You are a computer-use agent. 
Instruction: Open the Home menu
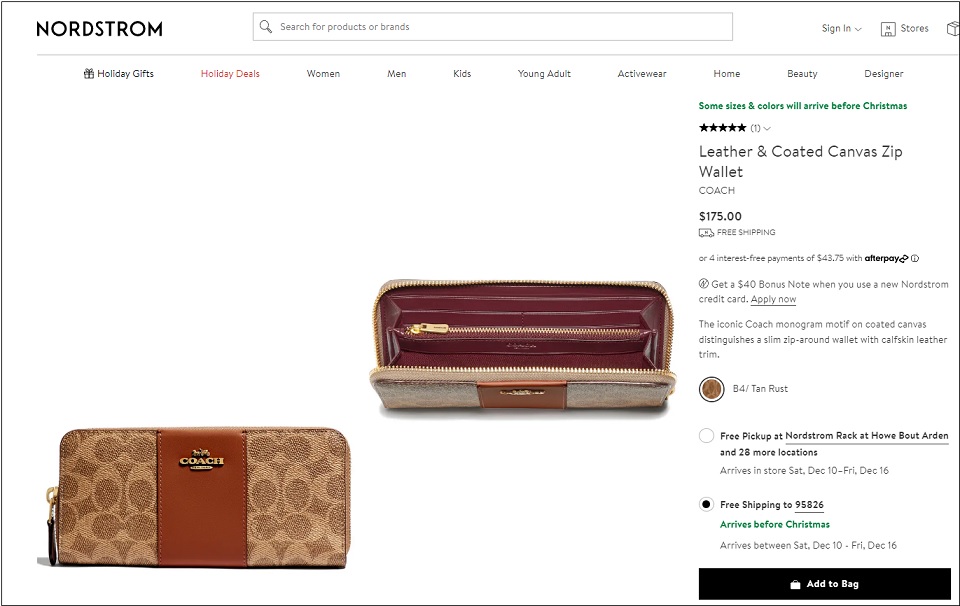click(727, 73)
